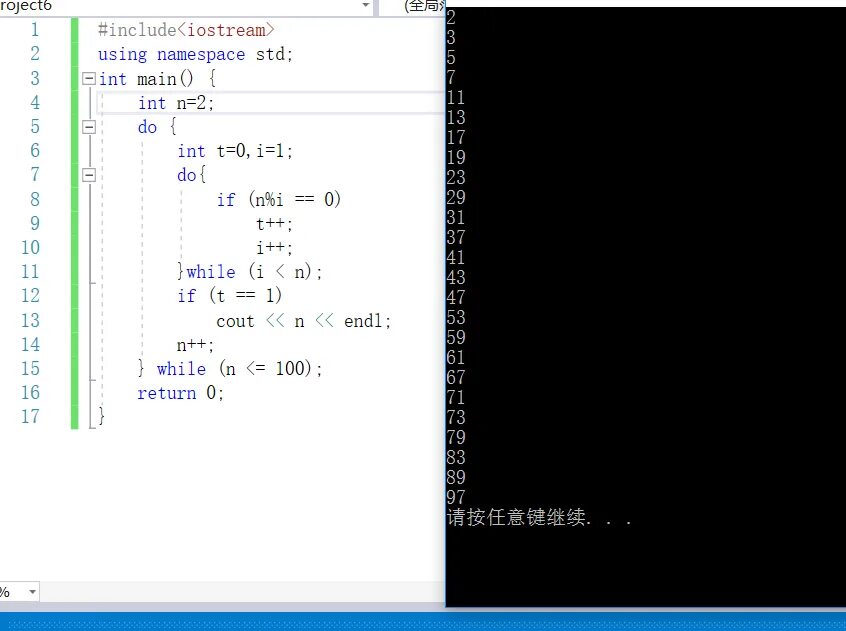Click the 'cout << n << endl;' line
Viewport: 846px width, 631px height.
(303, 321)
